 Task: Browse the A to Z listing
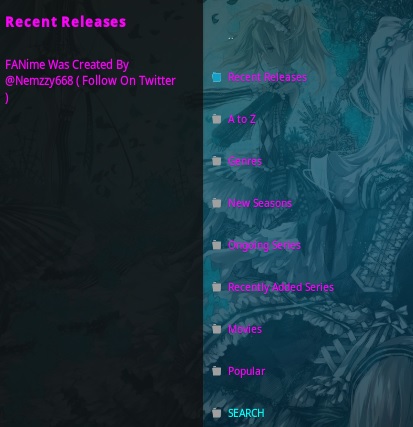pyautogui.click(x=242, y=119)
